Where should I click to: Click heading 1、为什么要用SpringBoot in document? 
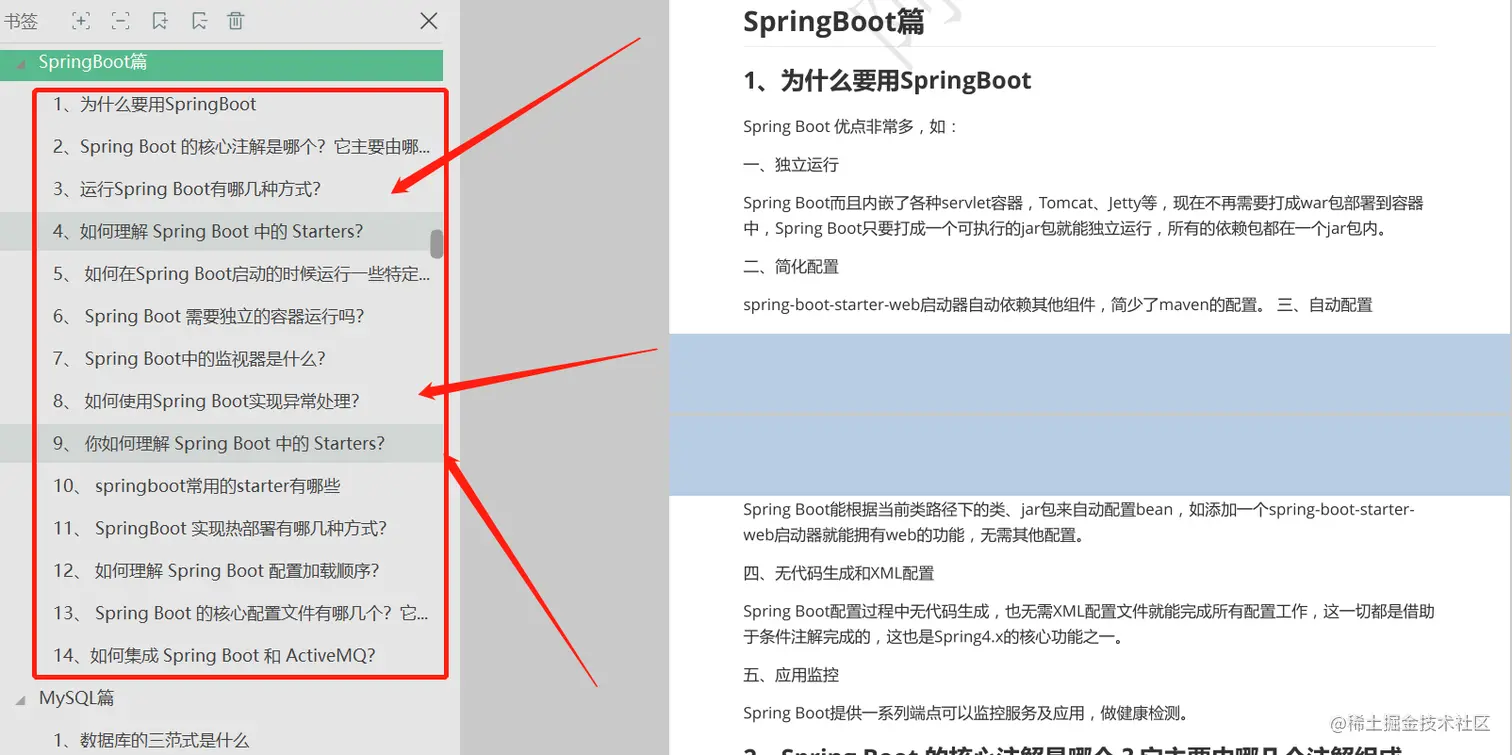(887, 81)
